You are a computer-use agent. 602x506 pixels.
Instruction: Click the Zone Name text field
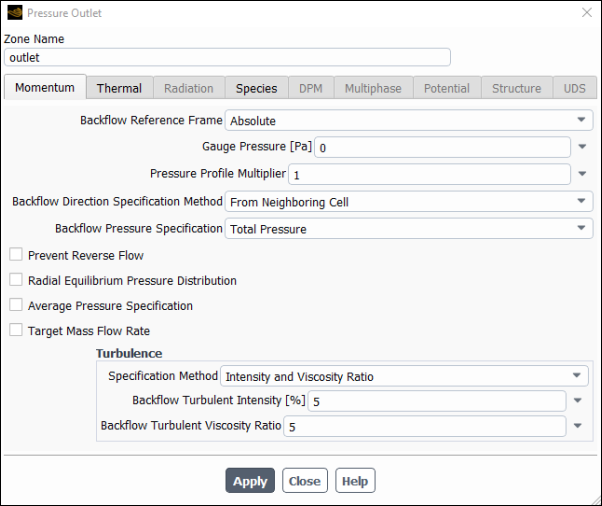(227, 58)
